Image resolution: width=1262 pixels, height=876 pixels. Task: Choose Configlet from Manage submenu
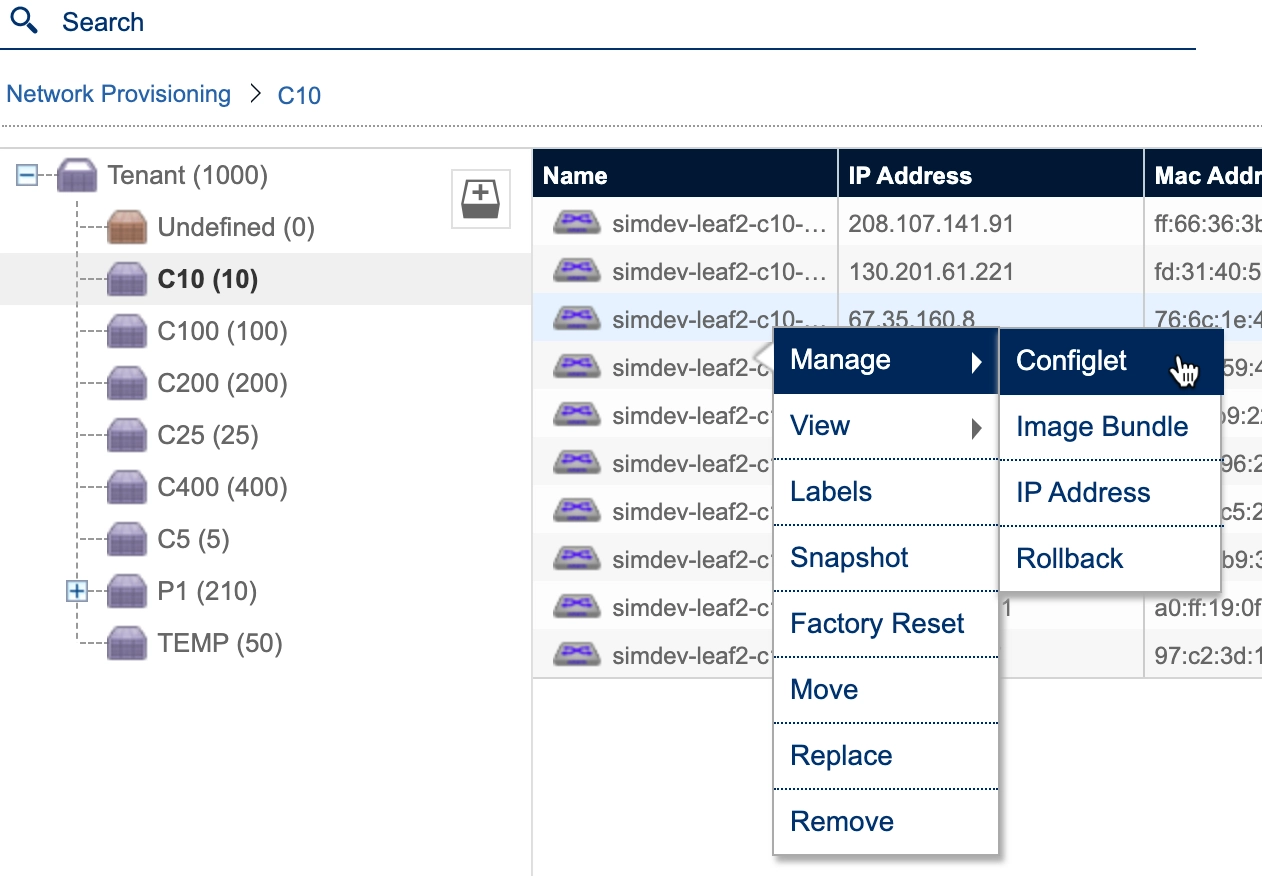tap(1071, 361)
